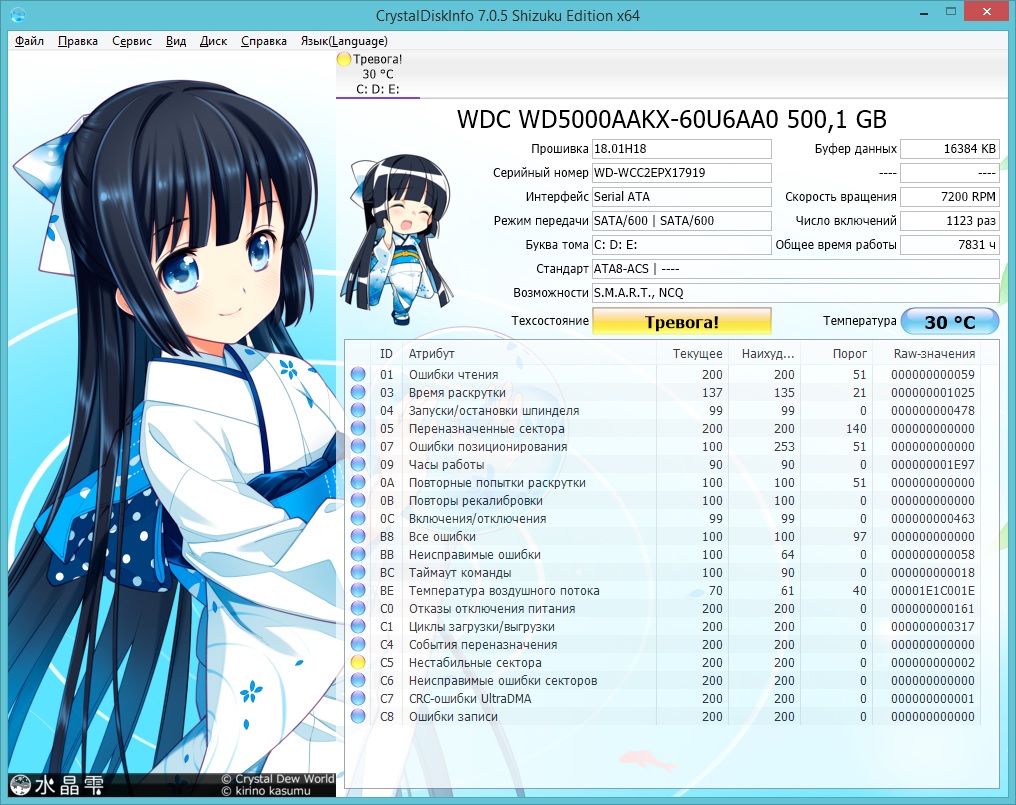
Task: Click status icon for C6 Неисправимые ошибки секторов
Action: click(x=358, y=681)
